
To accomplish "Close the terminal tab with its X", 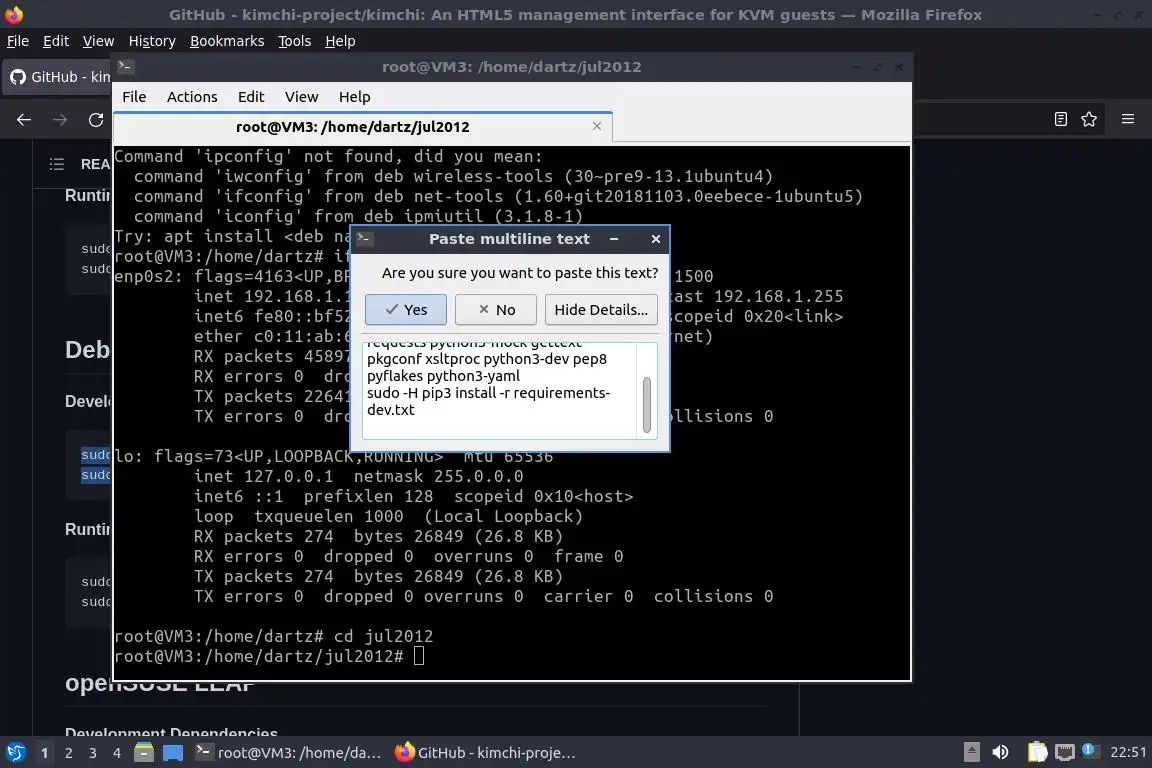I will [x=597, y=126].
